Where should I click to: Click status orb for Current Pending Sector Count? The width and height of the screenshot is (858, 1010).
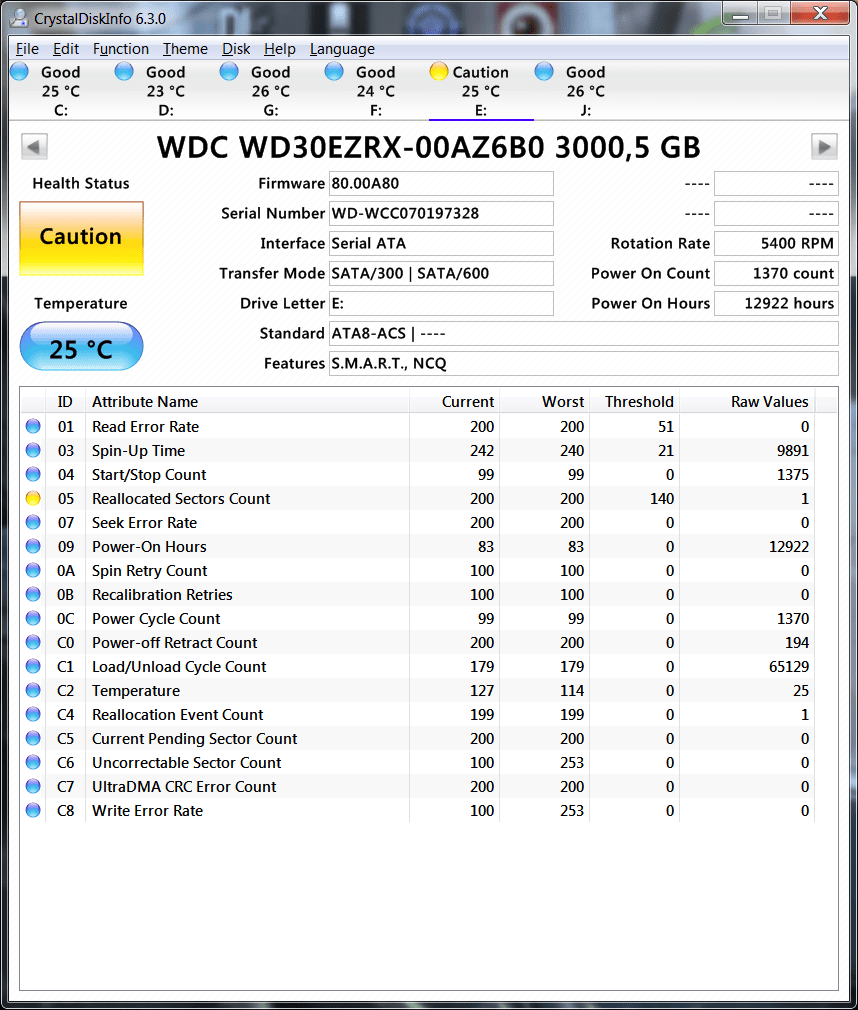click(33, 738)
